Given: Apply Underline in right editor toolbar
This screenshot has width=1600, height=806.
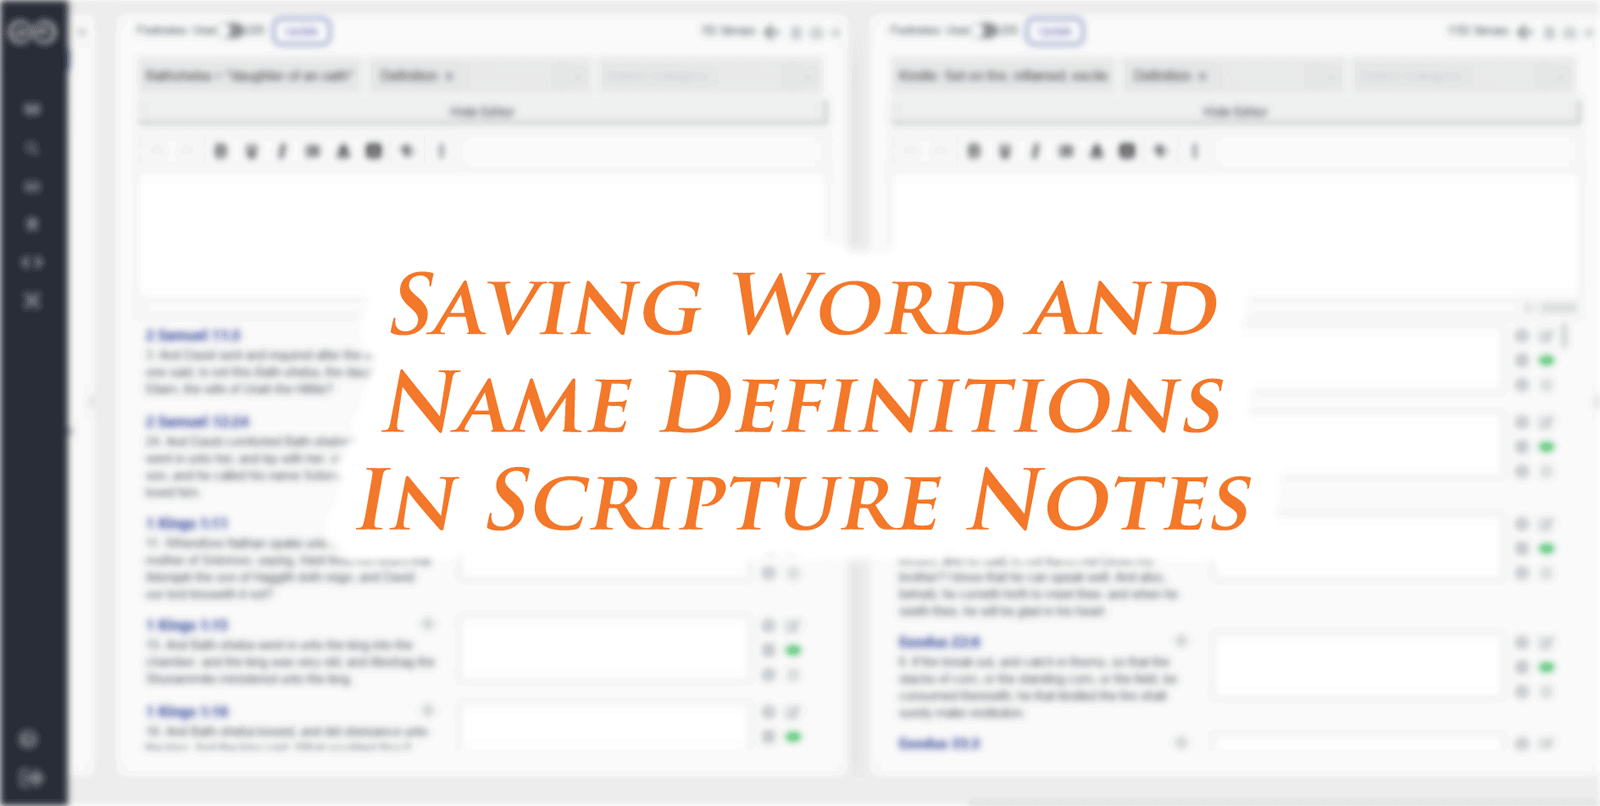Looking at the screenshot, I should tap(1005, 151).
